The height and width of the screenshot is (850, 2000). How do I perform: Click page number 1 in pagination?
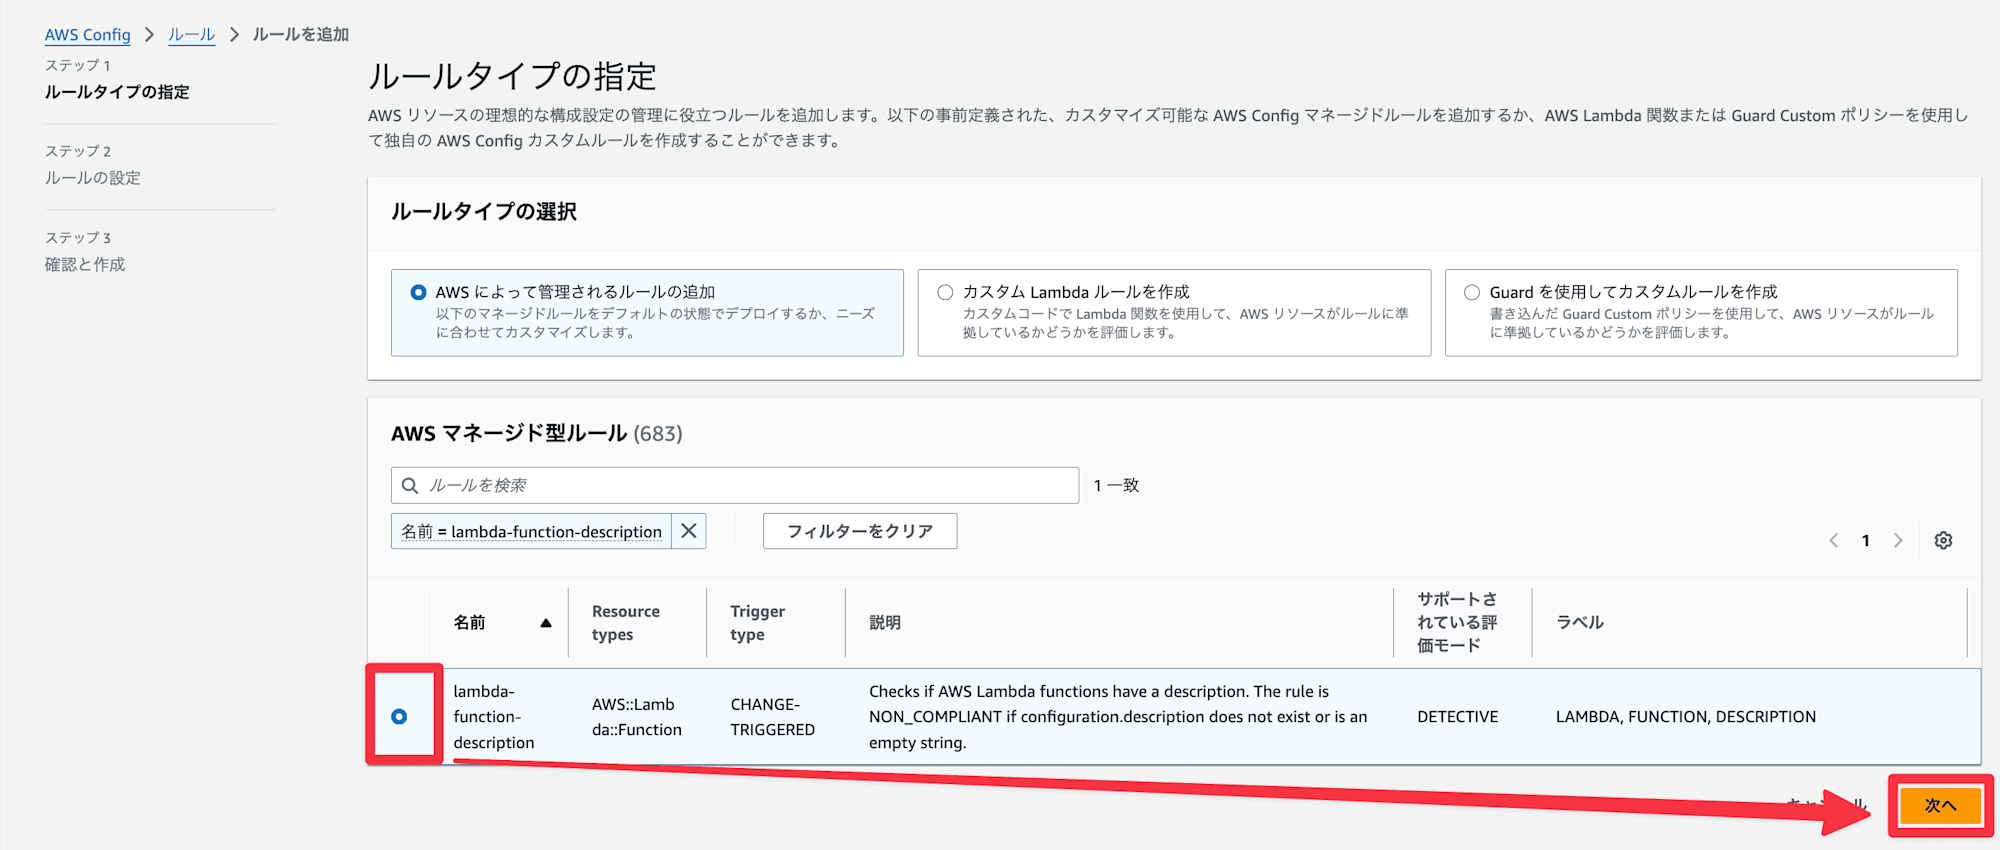1865,540
